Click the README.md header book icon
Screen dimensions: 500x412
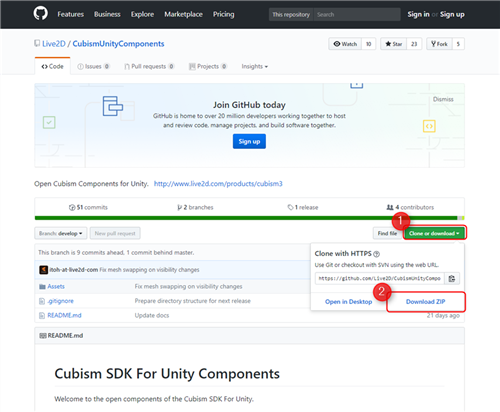43,336
